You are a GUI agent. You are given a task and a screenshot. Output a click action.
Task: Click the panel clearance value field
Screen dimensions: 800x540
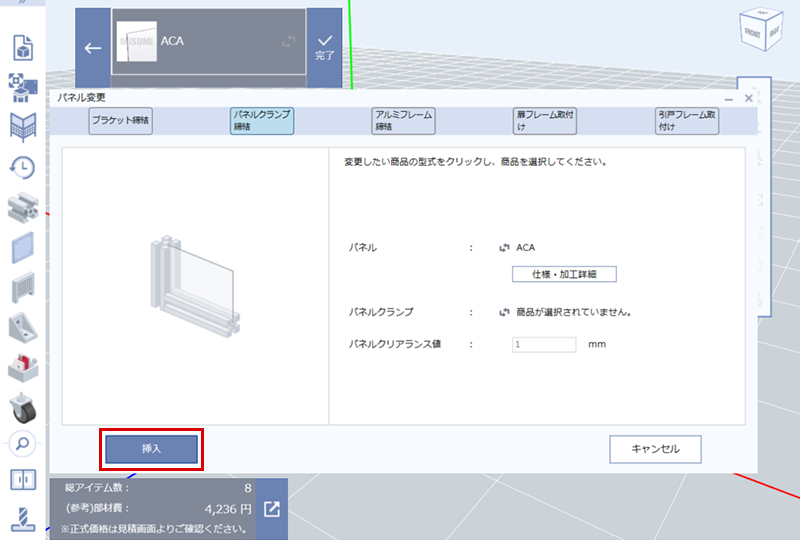coord(544,344)
